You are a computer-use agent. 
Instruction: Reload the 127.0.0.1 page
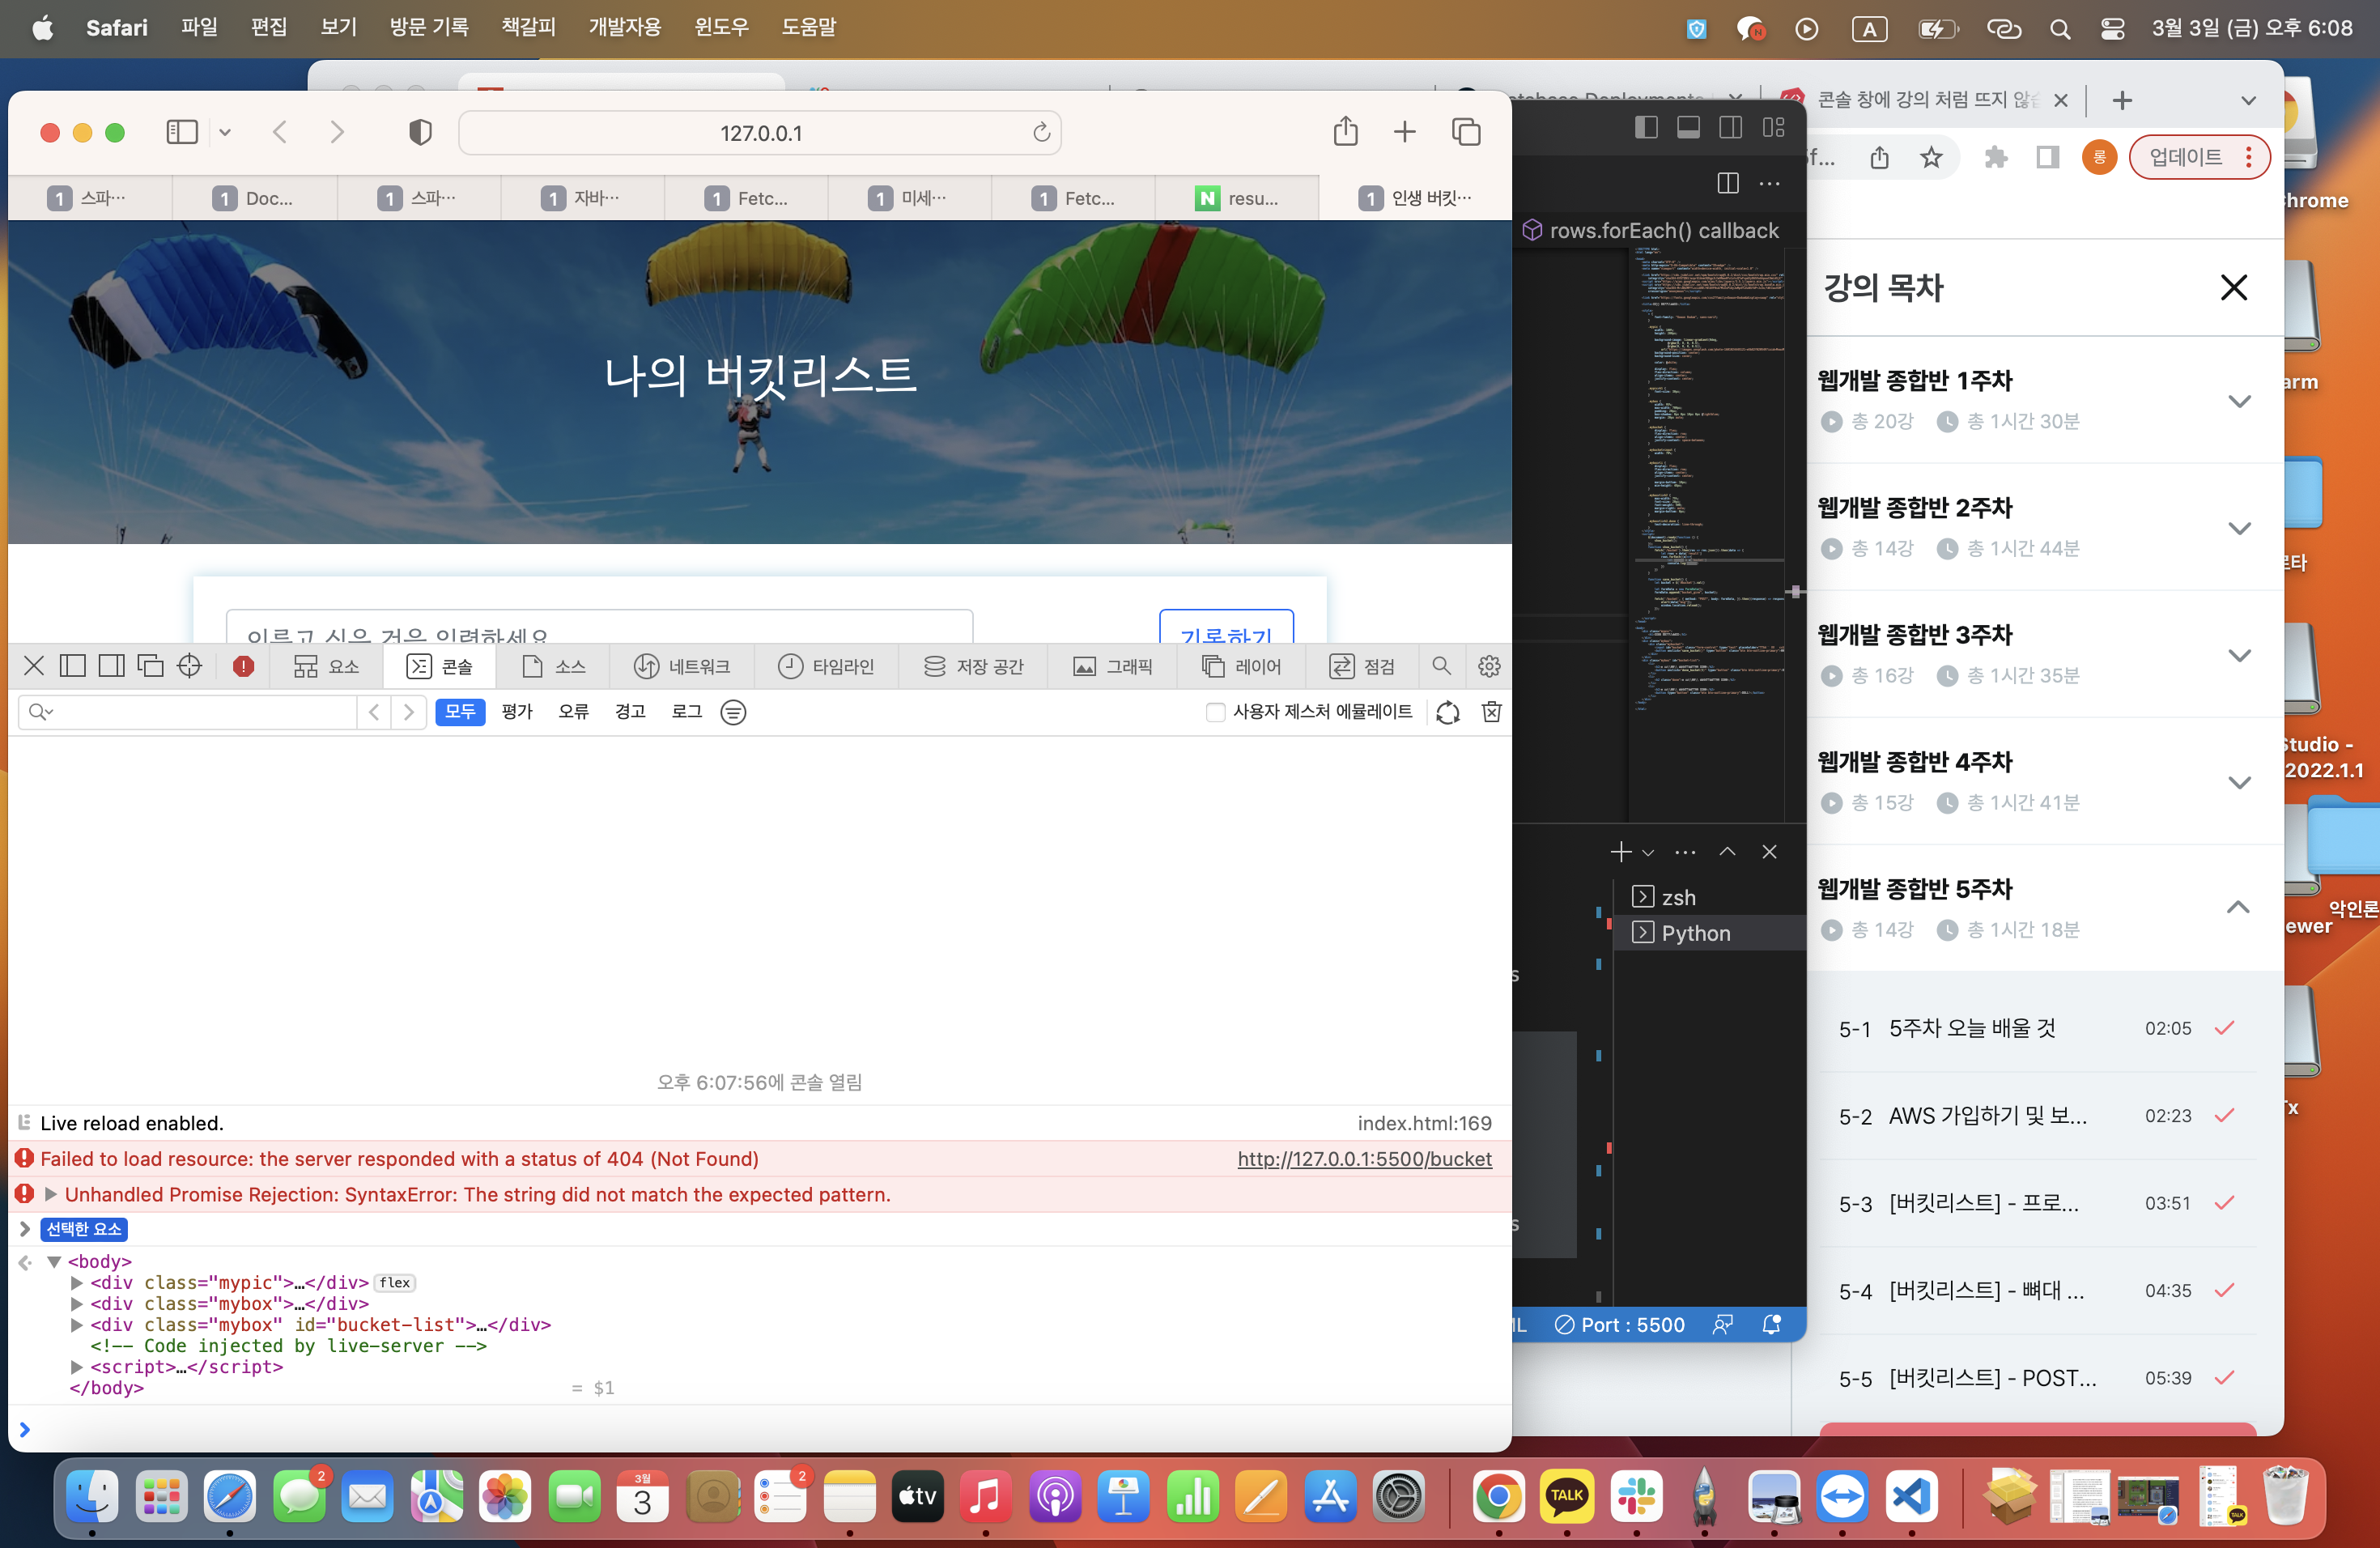coord(1041,132)
